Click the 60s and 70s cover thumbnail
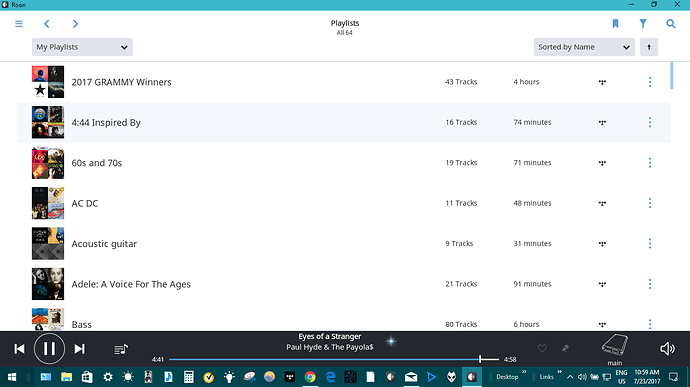This screenshot has width=690, height=387. [x=48, y=163]
